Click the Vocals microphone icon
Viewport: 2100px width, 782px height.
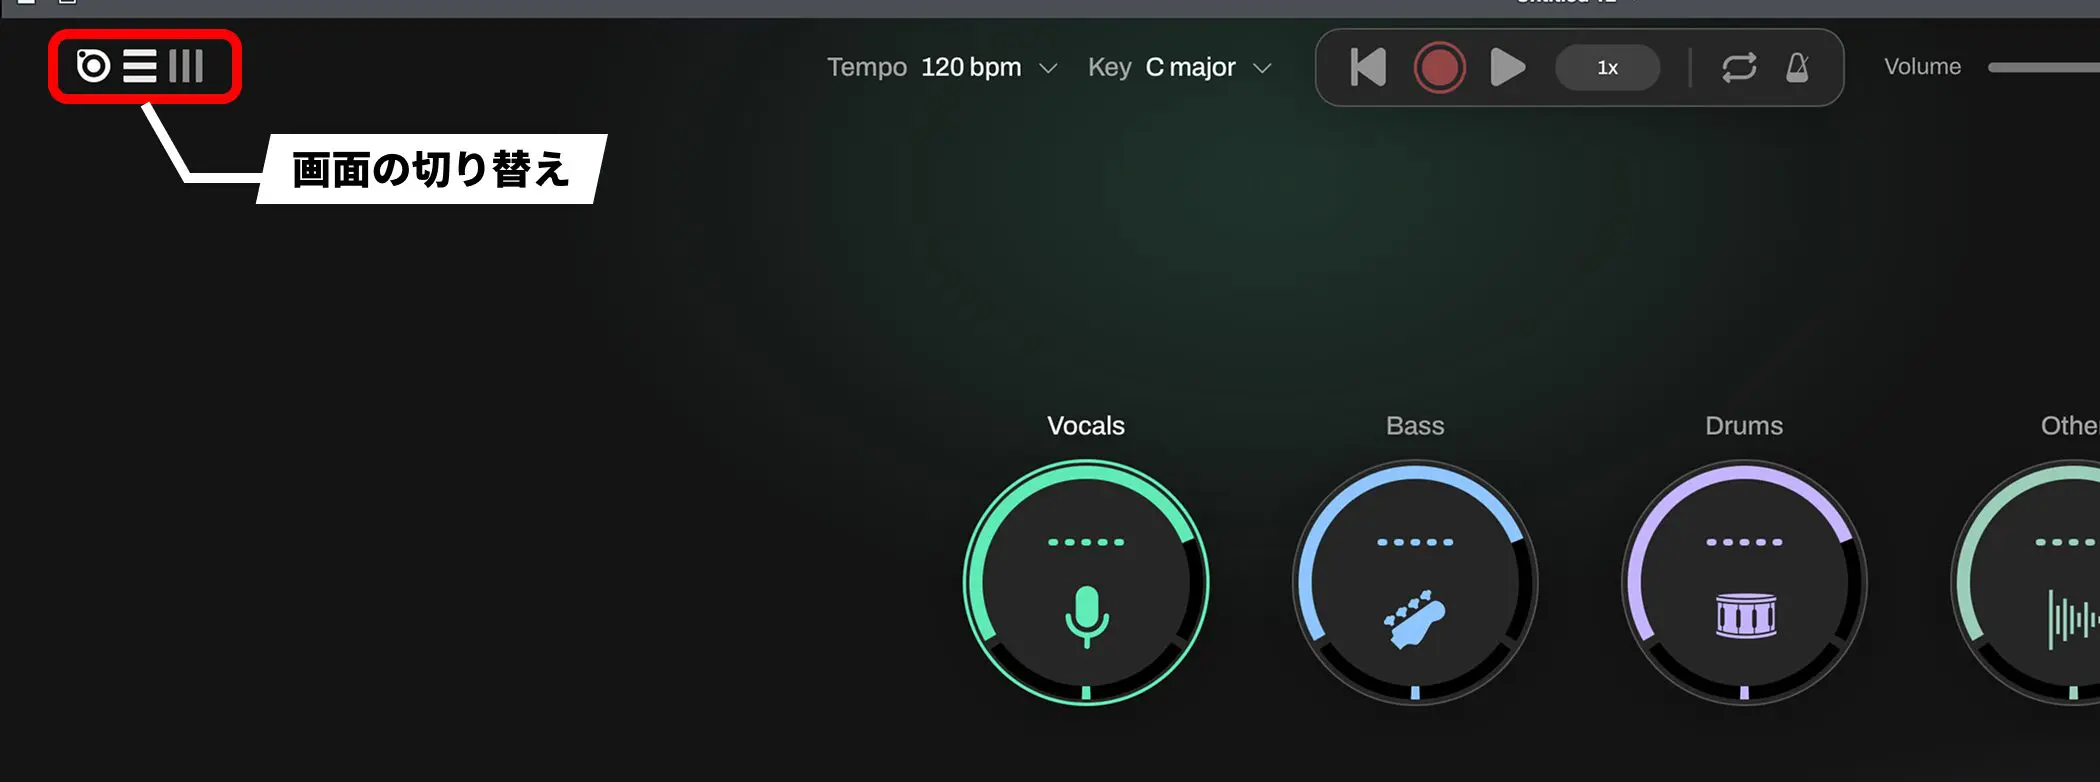point(1086,616)
